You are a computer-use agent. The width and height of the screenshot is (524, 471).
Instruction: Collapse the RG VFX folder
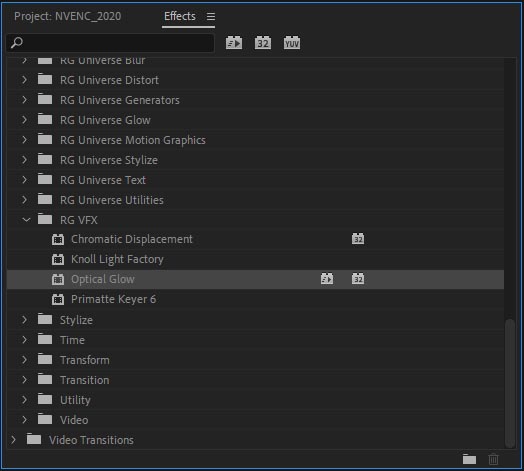pyautogui.click(x=26, y=220)
